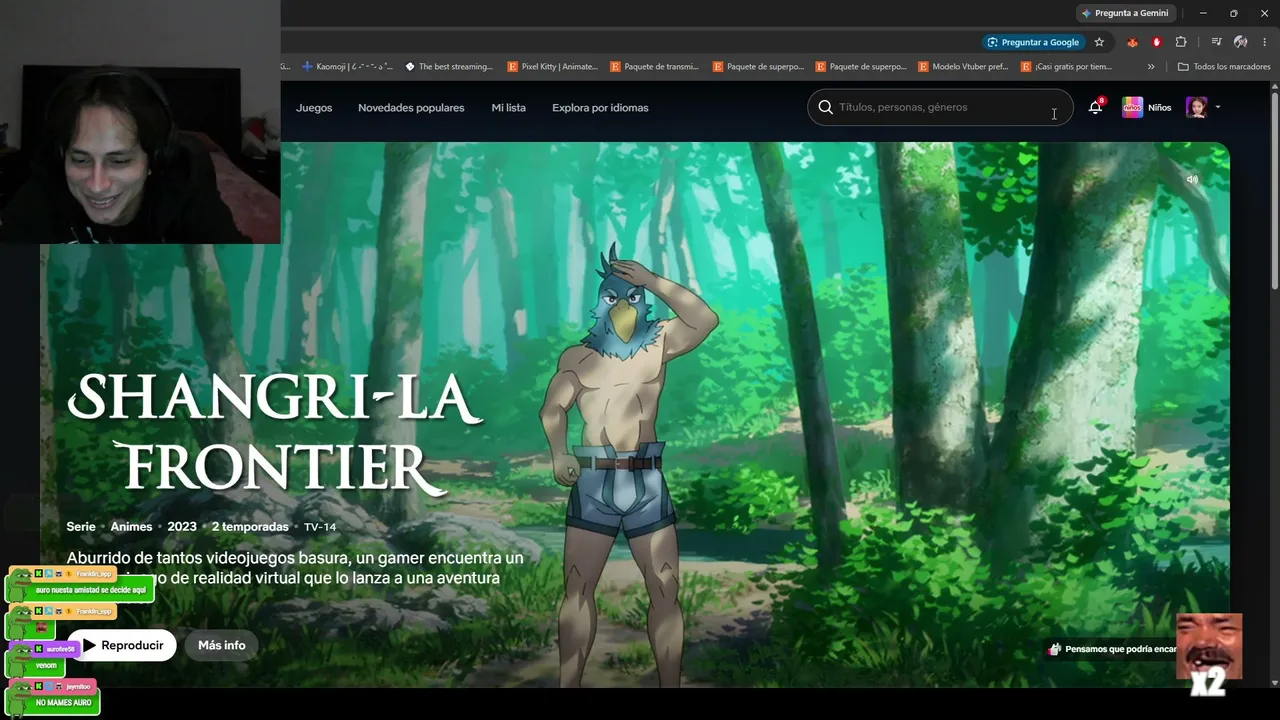Open the Juegos section

314,108
